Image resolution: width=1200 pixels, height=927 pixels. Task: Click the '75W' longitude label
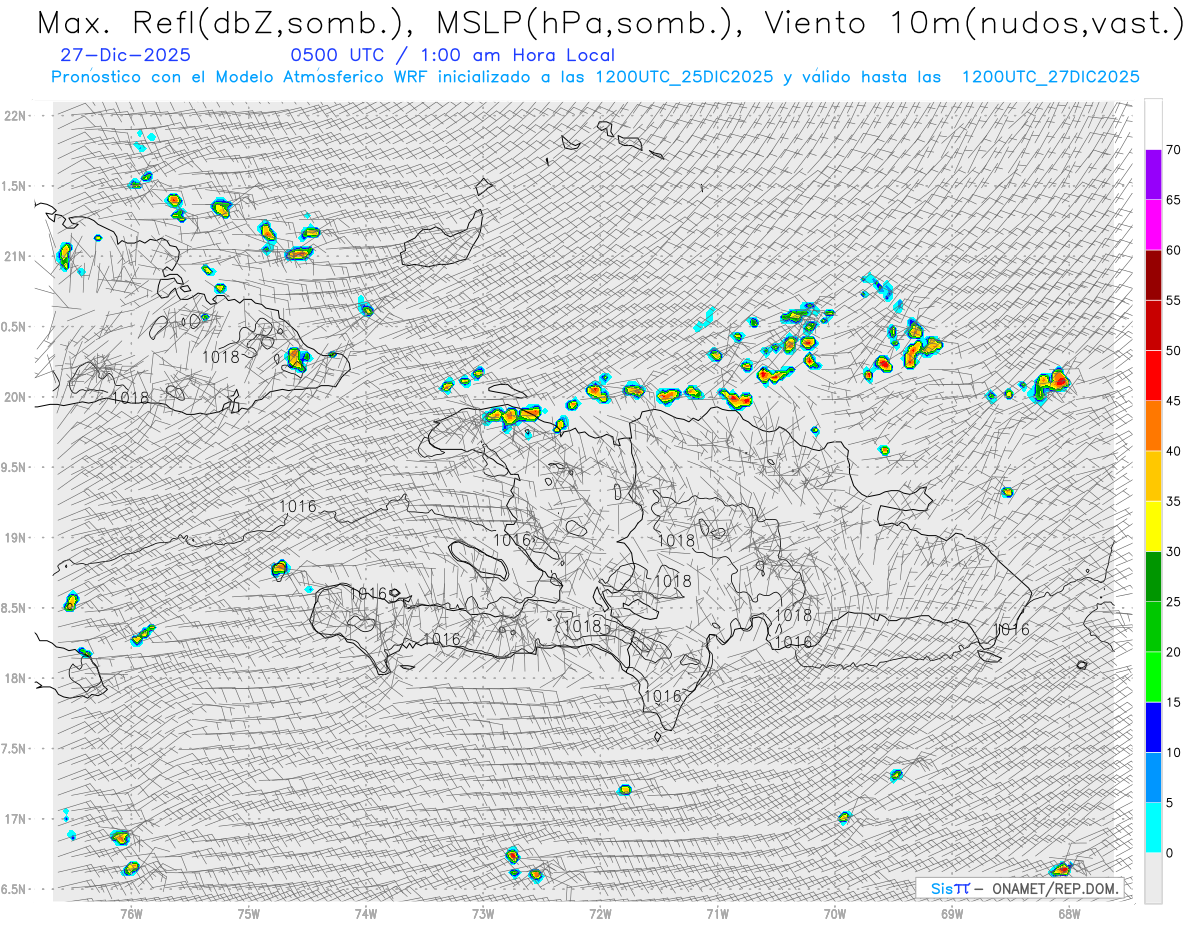249,913
